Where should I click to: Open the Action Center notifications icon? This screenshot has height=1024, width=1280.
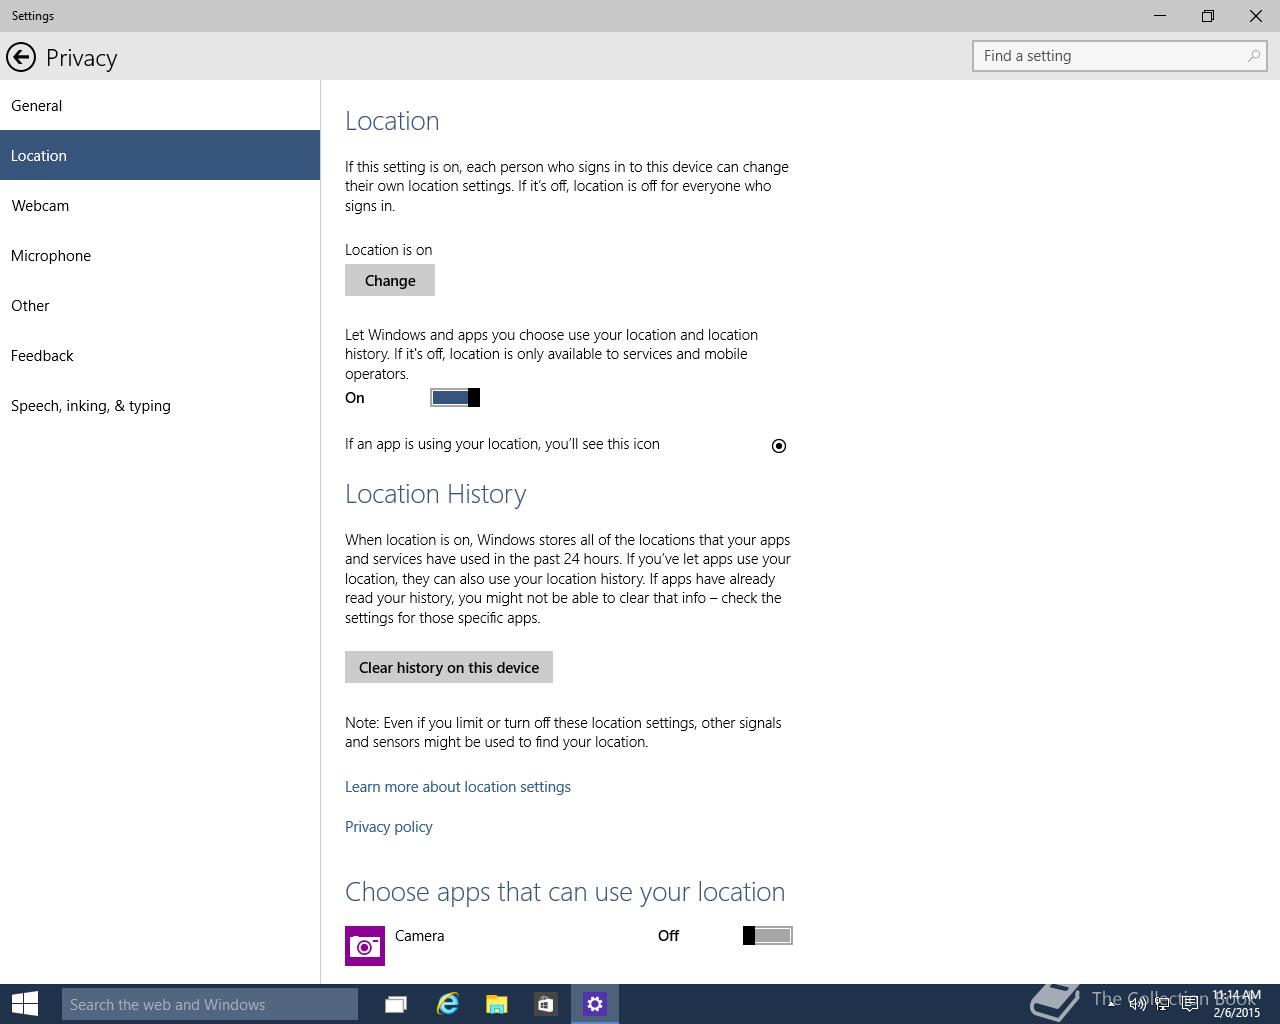(x=1189, y=1004)
